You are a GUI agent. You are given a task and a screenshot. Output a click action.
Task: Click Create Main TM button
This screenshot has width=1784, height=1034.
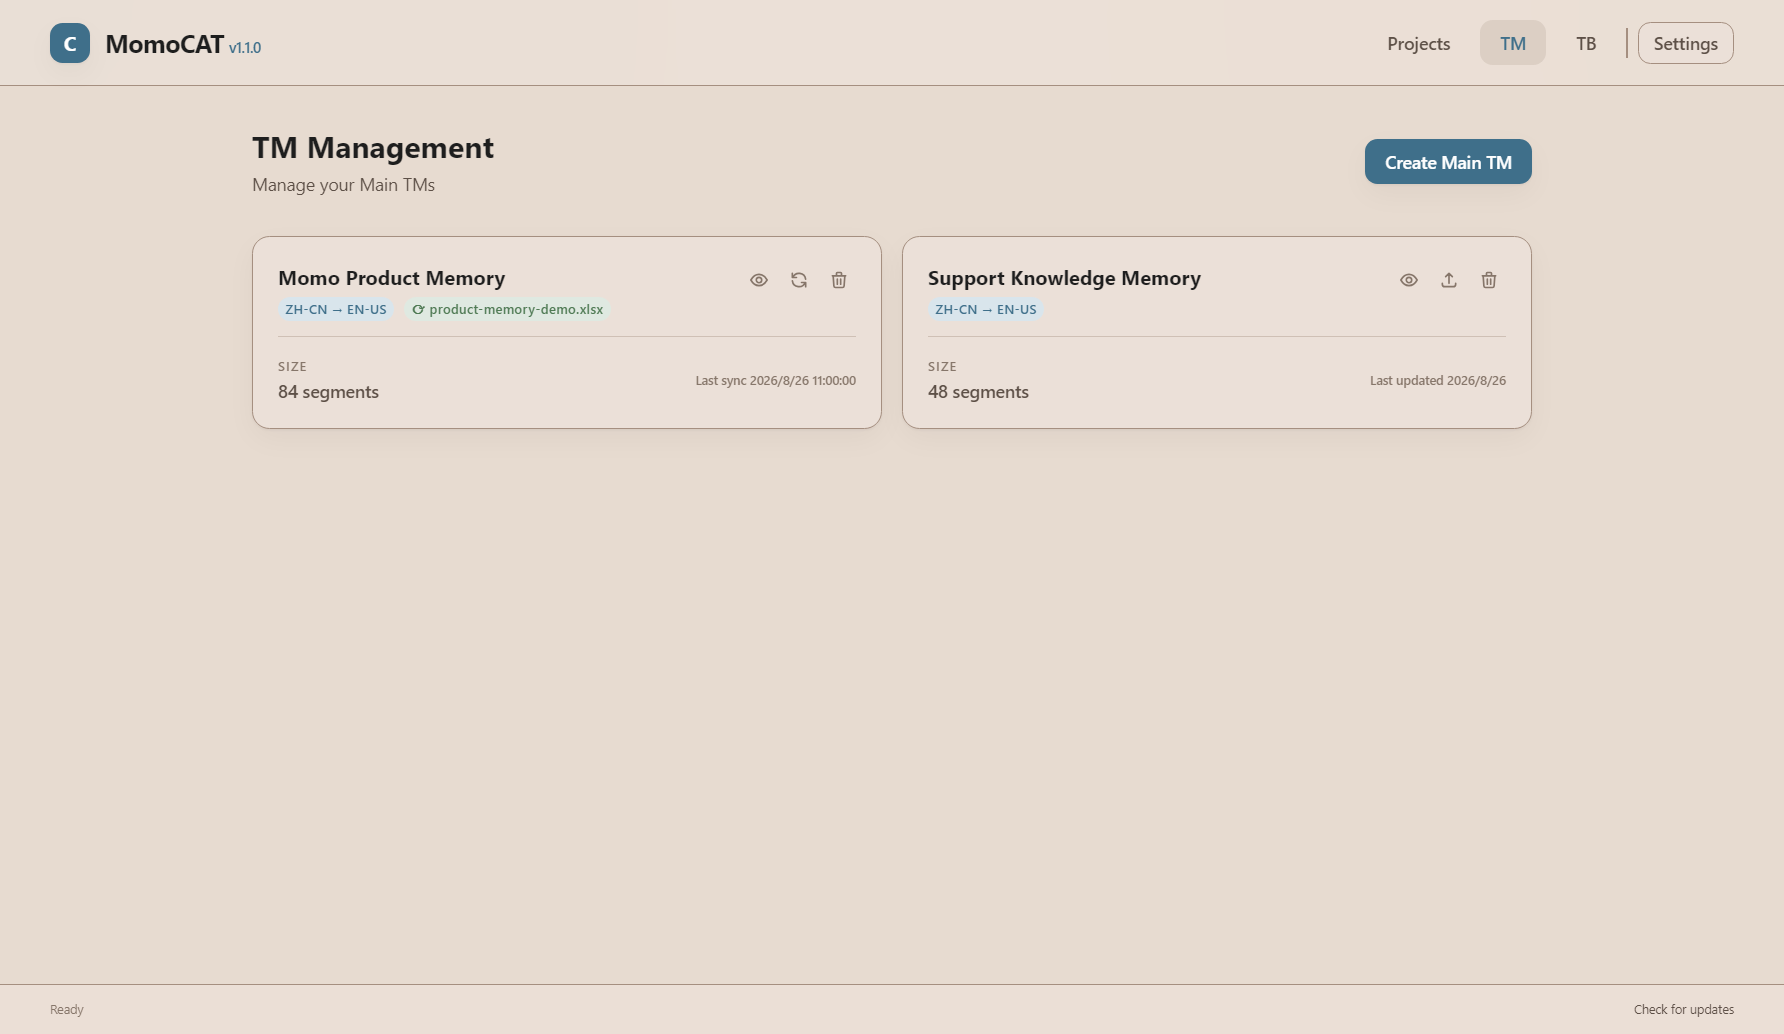(1448, 162)
